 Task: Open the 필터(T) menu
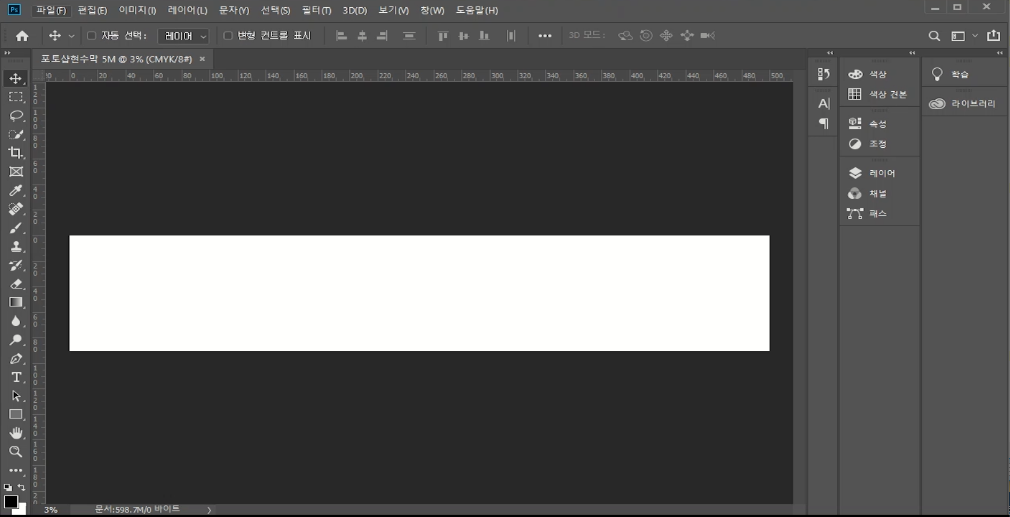[x=316, y=10]
